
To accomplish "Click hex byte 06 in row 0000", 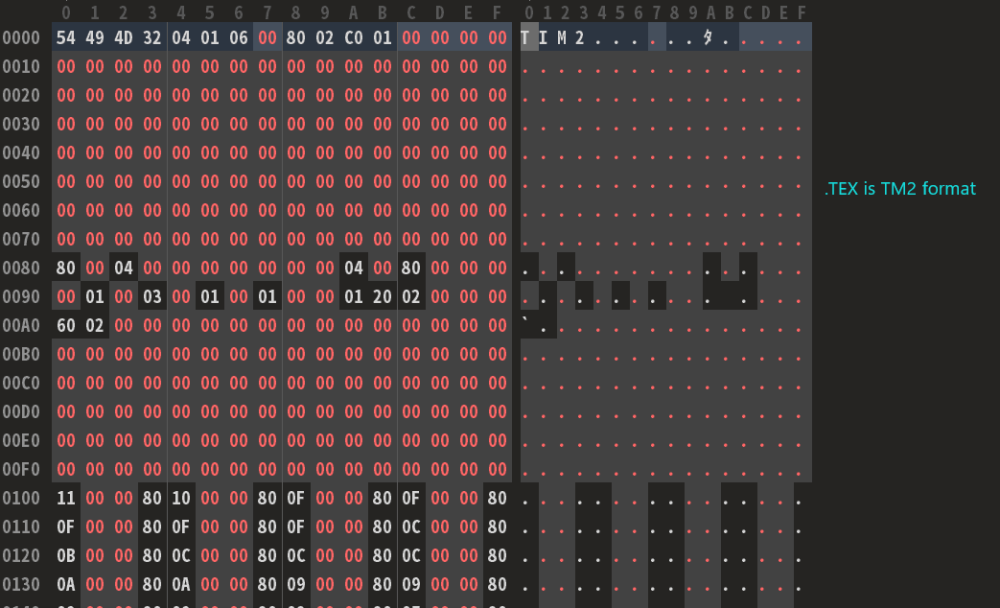I will pyautogui.click(x=239, y=38).
